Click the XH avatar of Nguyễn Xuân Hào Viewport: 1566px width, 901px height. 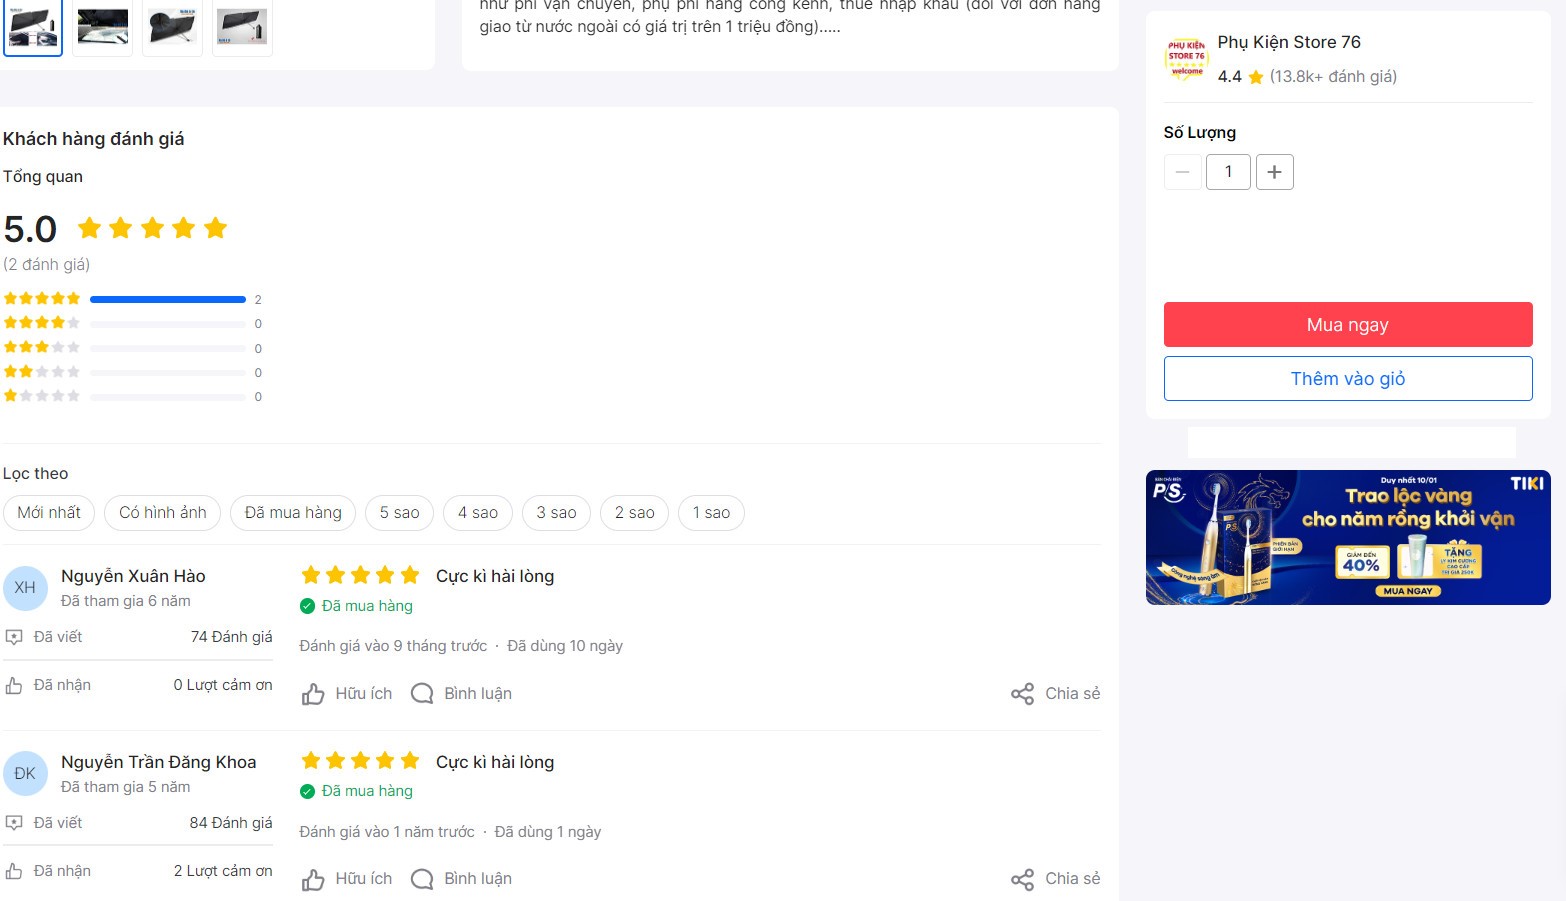(25, 588)
